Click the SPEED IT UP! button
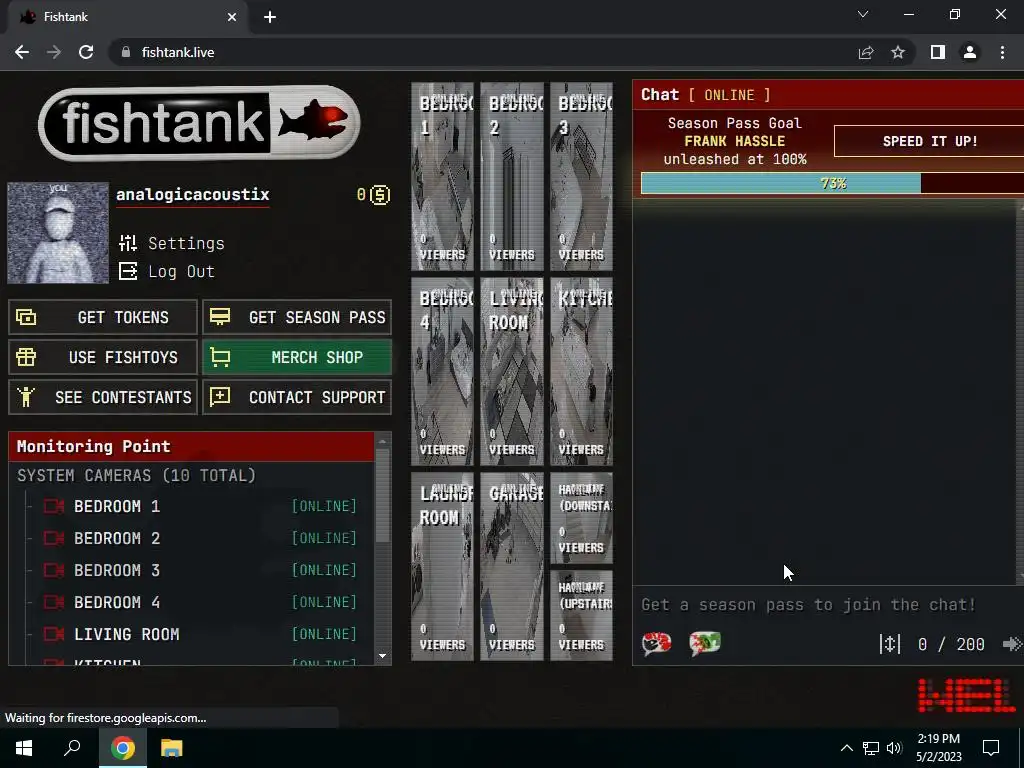The height and width of the screenshot is (768, 1024). [x=929, y=141]
